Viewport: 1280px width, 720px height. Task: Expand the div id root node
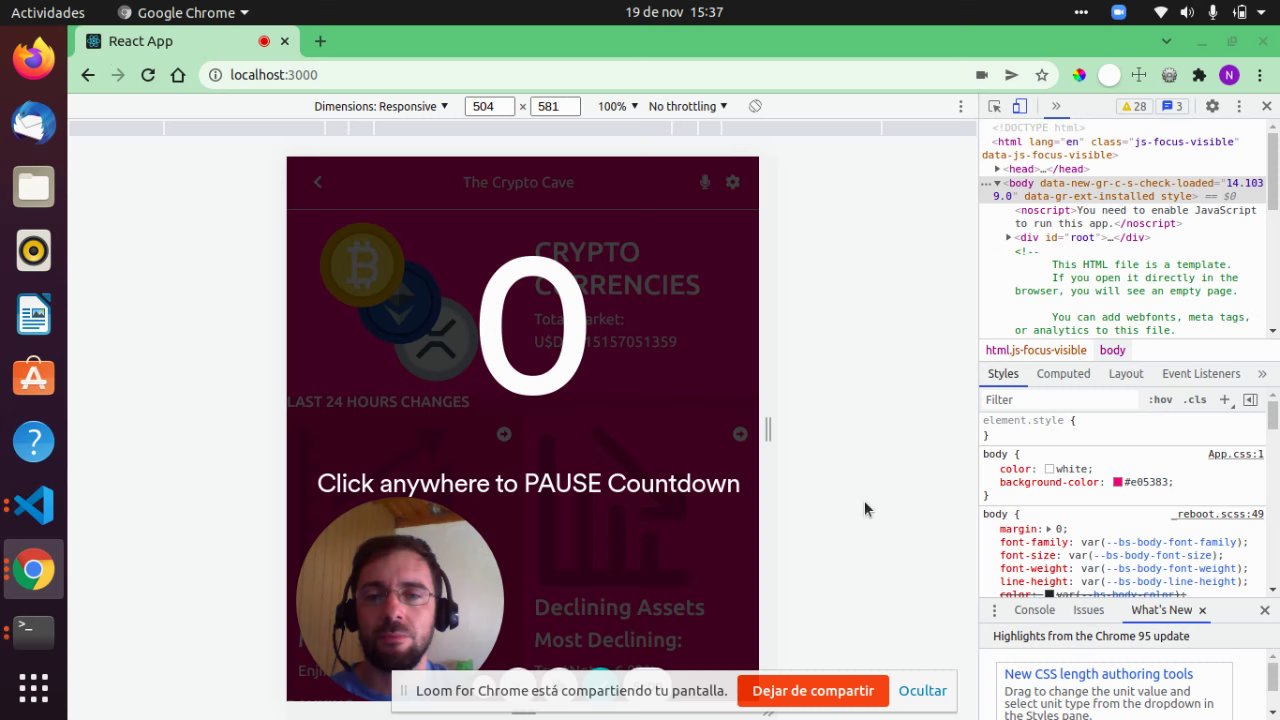pos(1009,237)
